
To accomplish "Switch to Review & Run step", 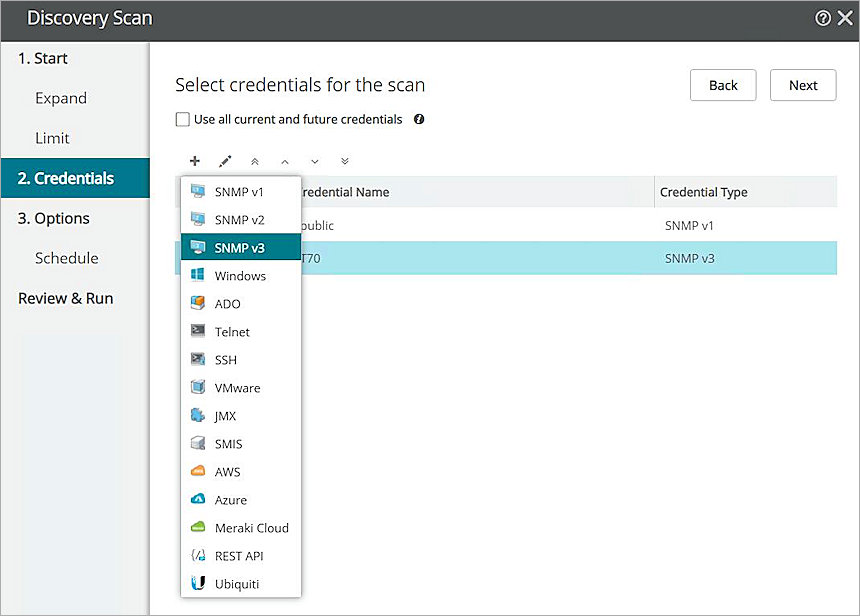I will (66, 298).
